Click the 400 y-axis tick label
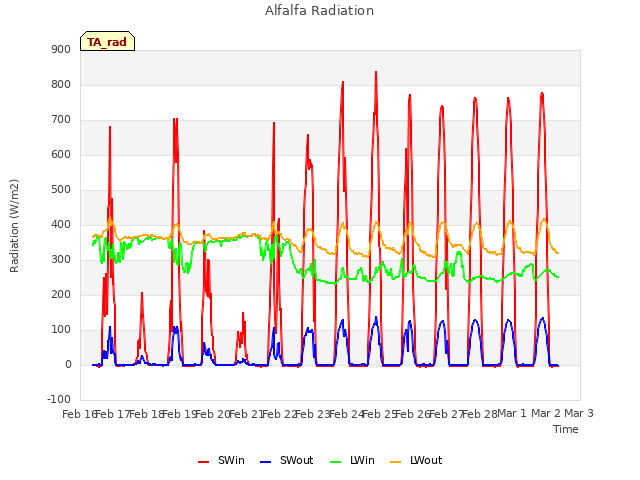Screen dimensions: 640x480 (61, 224)
